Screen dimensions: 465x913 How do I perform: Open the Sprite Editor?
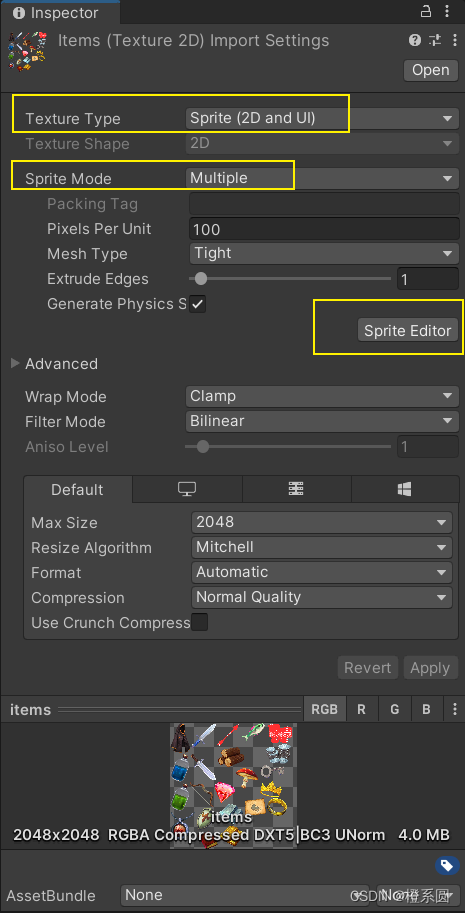click(x=408, y=331)
